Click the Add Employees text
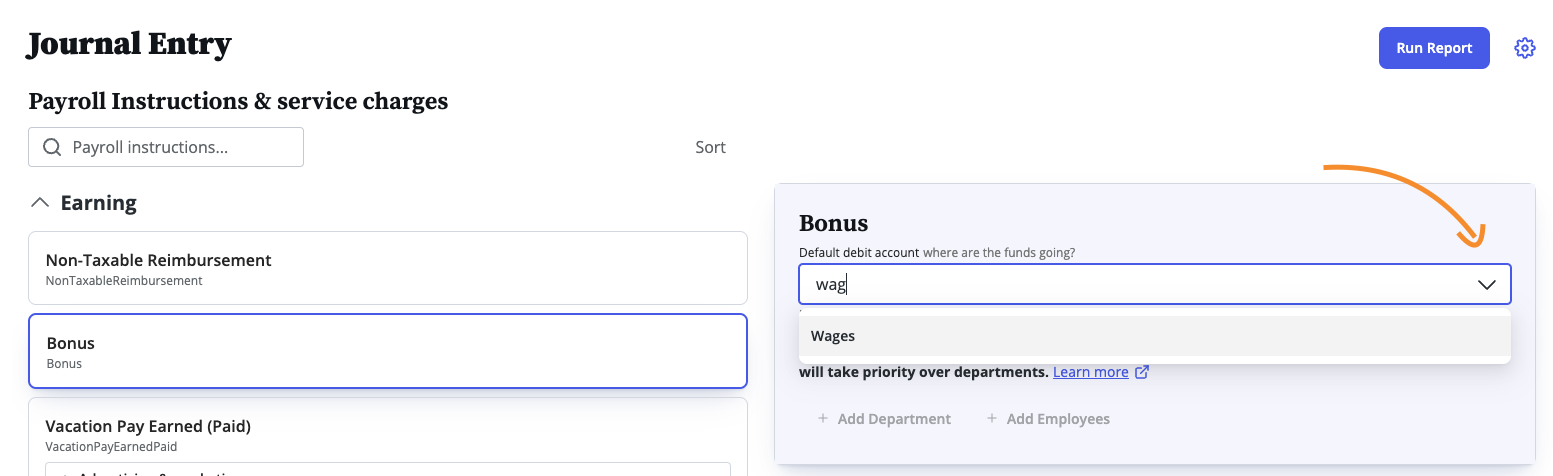The height and width of the screenshot is (476, 1553). pyautogui.click(x=1058, y=418)
